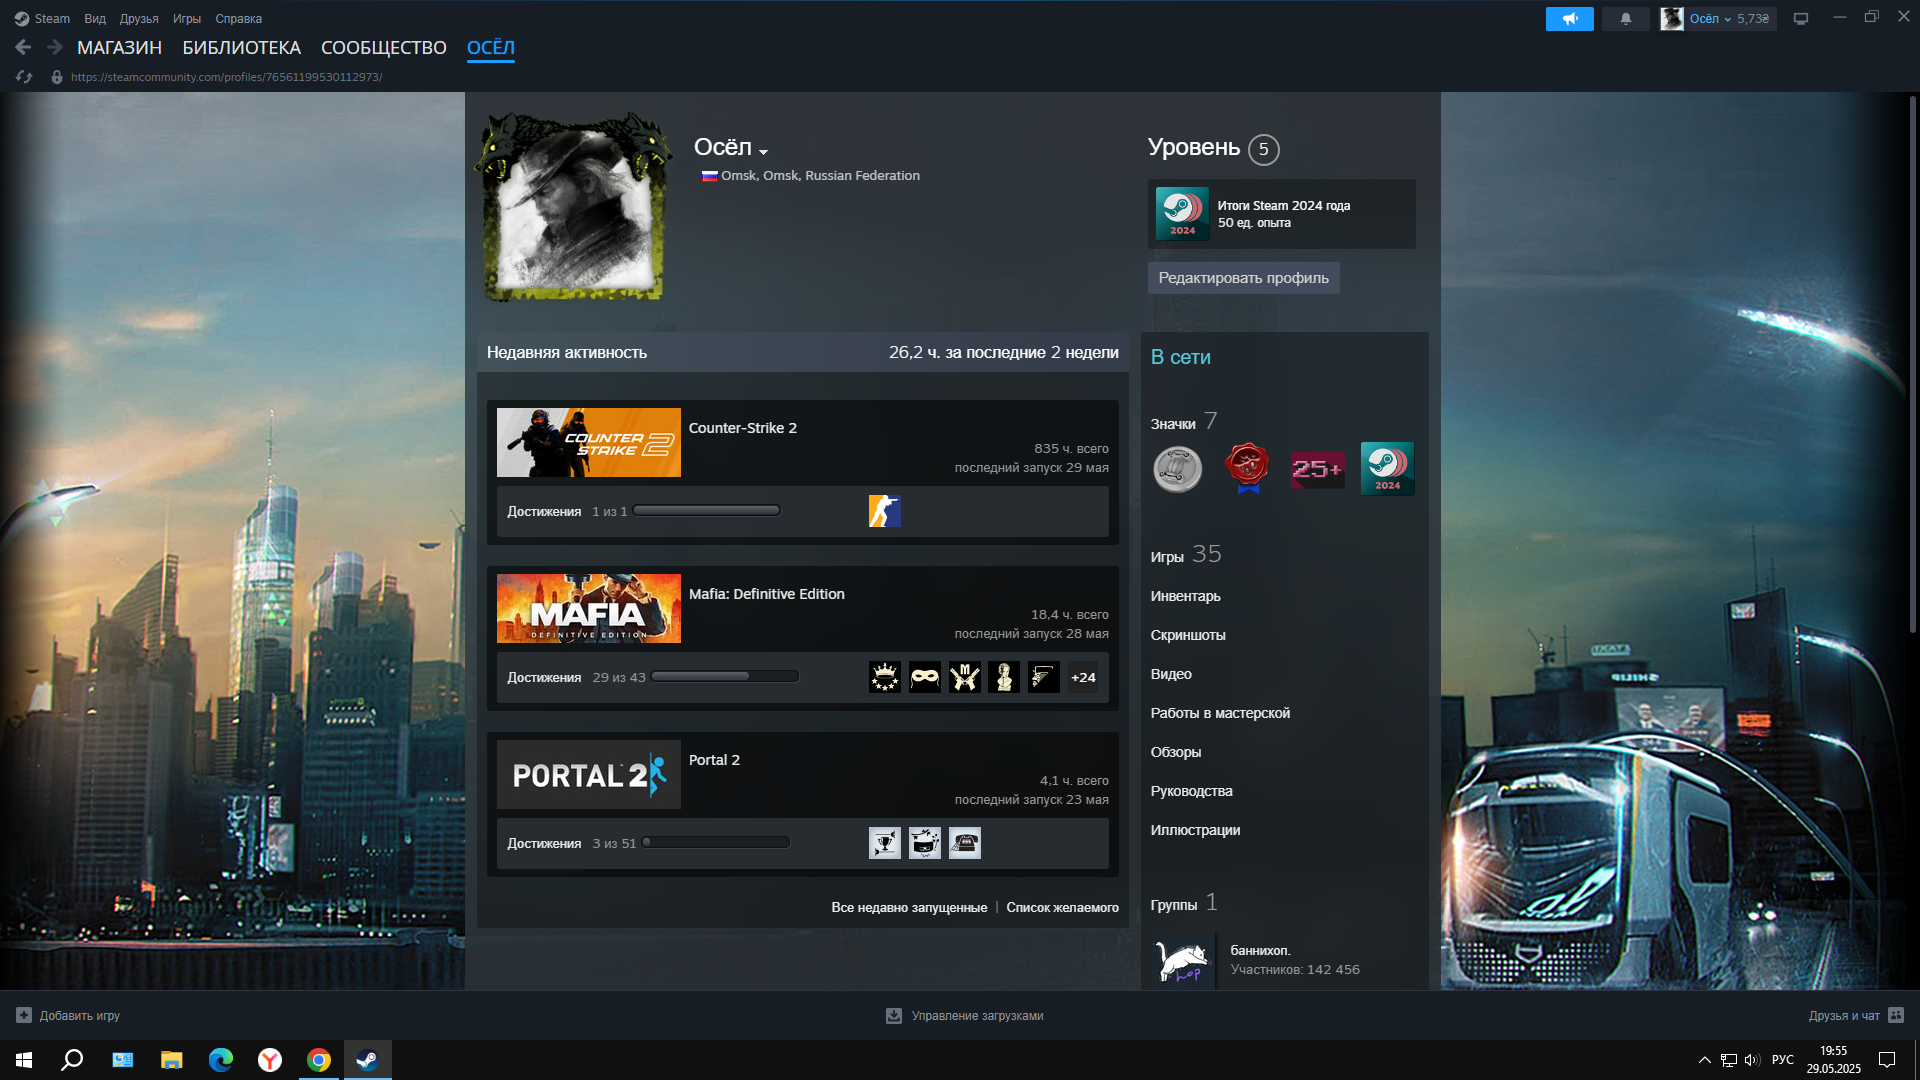Show hidden system tray icons

[x=1704, y=1060]
